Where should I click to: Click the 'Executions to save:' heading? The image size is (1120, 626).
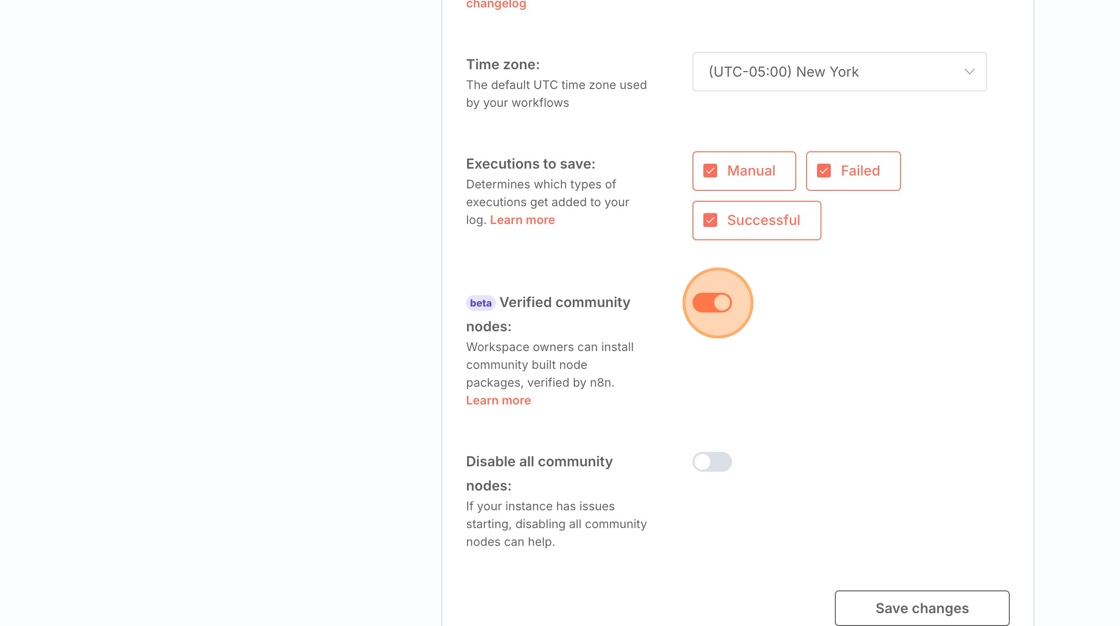click(530, 164)
